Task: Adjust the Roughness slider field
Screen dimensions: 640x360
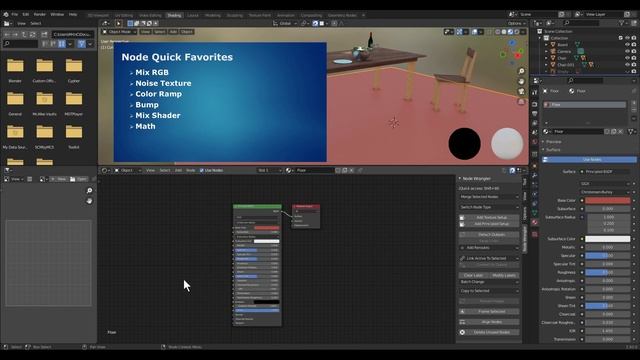Action: 608,272
